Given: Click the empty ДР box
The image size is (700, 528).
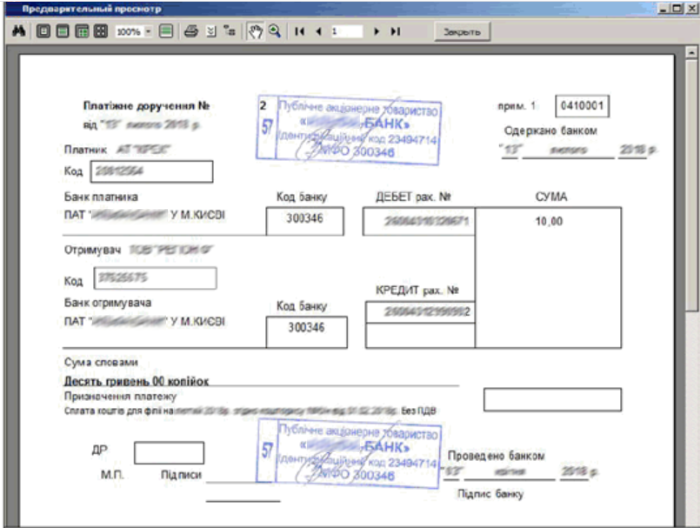Looking at the screenshot, I should click(x=169, y=453).
